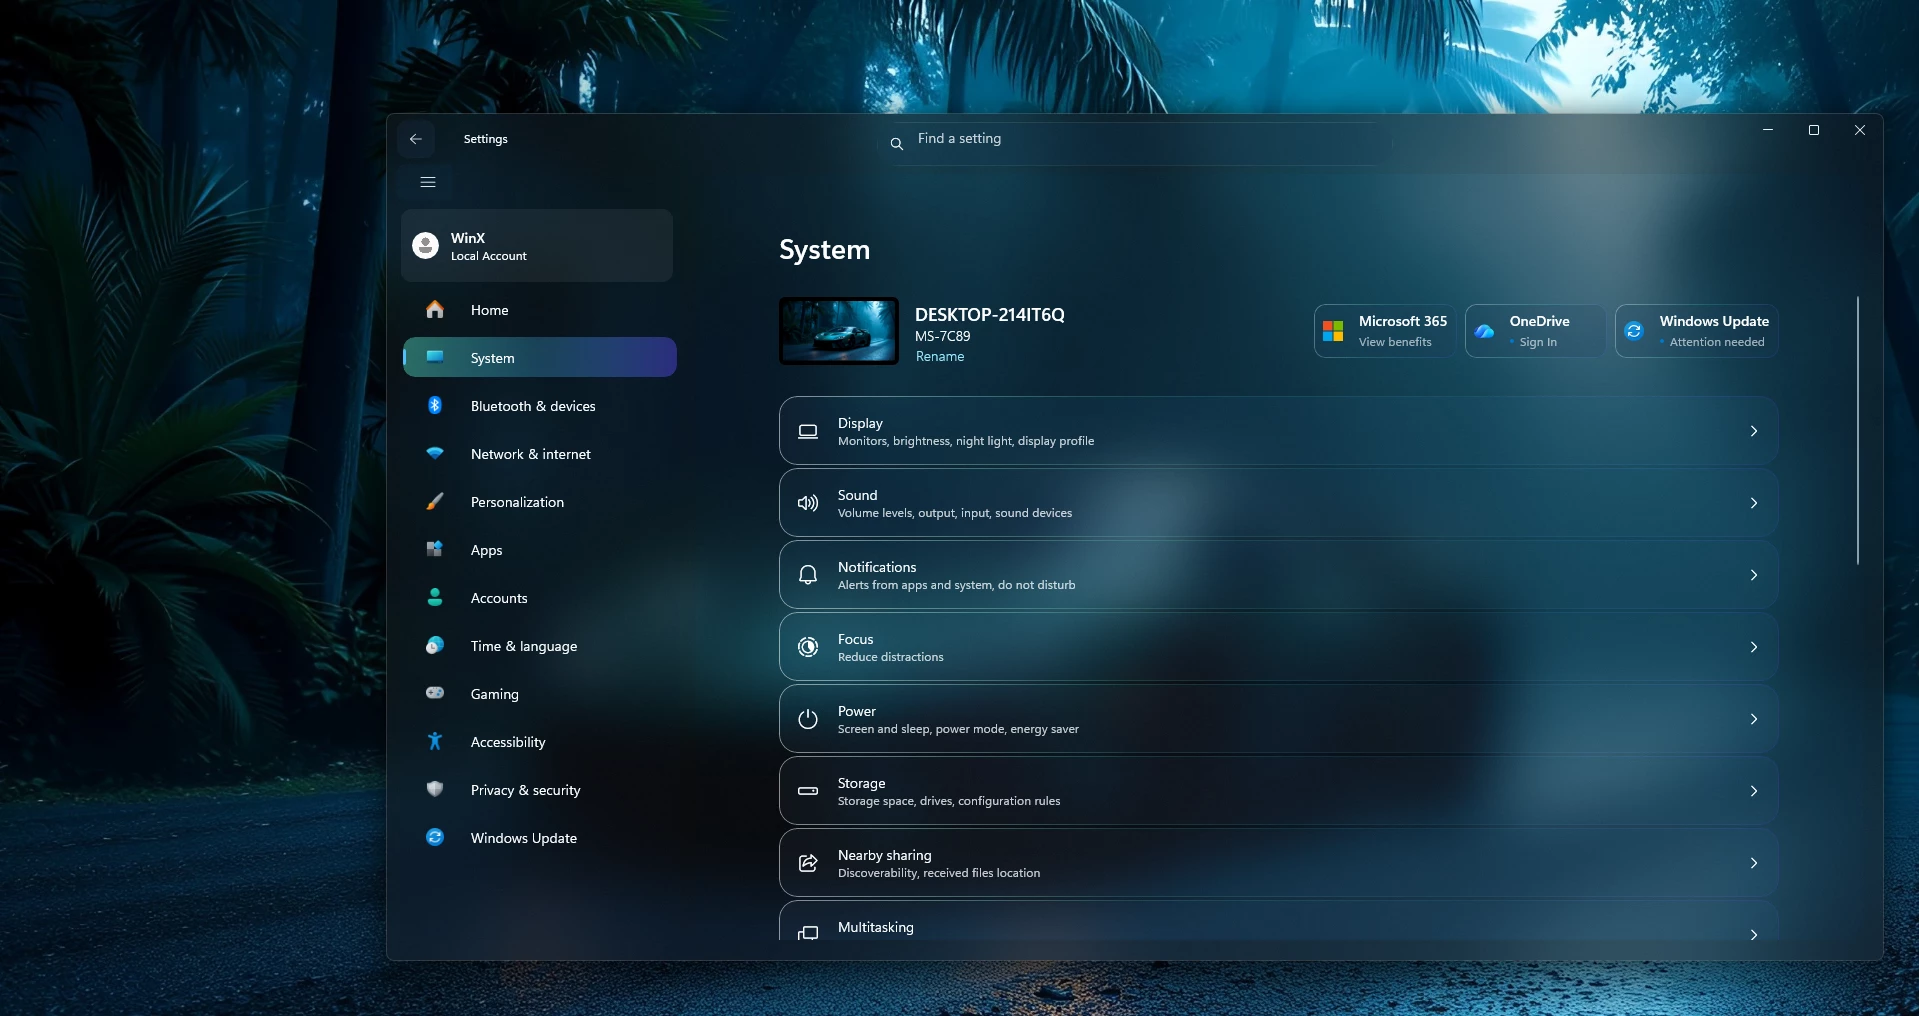
Task: Open Multitasking settings label
Action: (x=876, y=927)
